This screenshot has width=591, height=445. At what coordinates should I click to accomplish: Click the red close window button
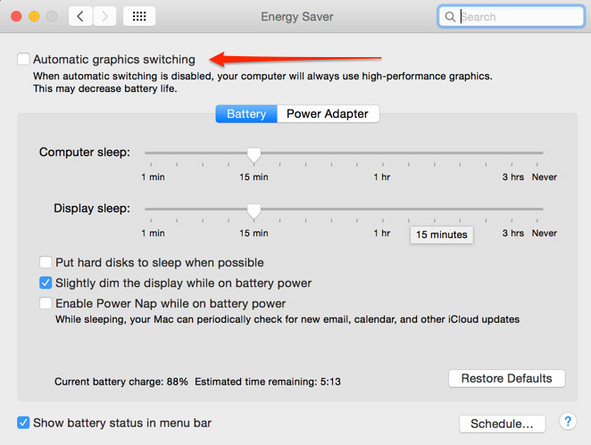(16, 16)
